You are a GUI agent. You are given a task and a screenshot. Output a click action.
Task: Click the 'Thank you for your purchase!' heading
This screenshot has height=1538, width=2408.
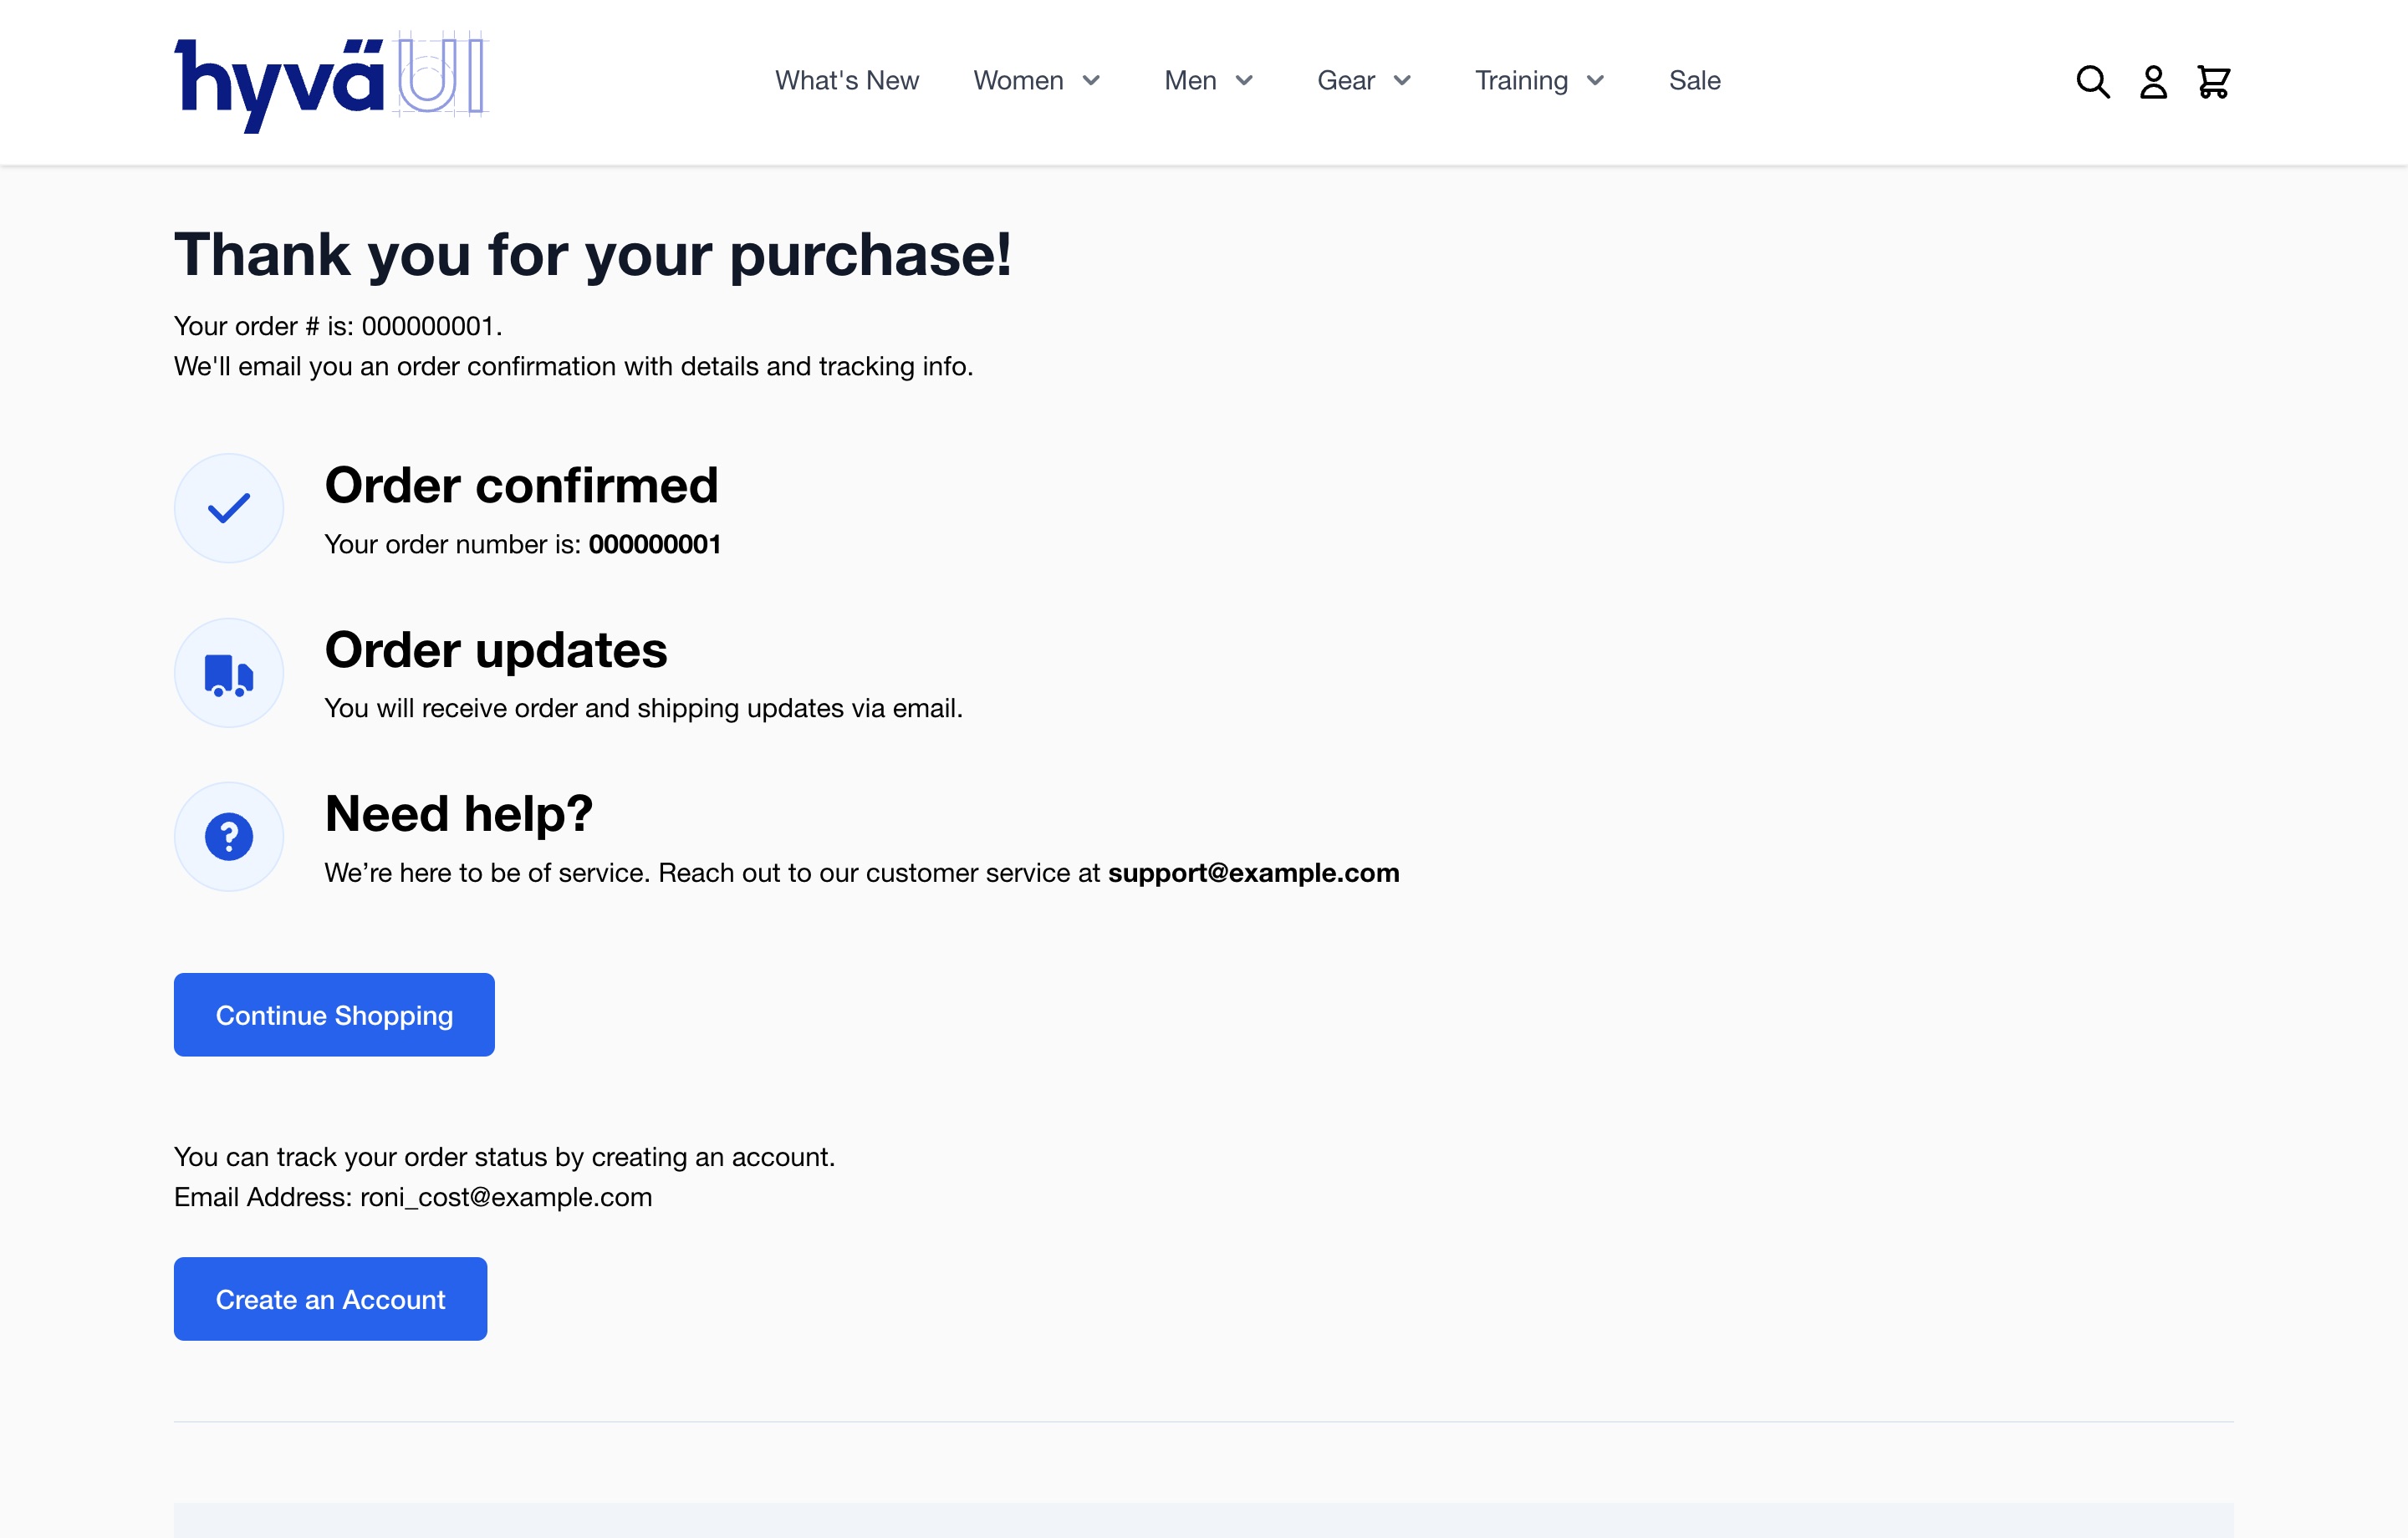593,254
